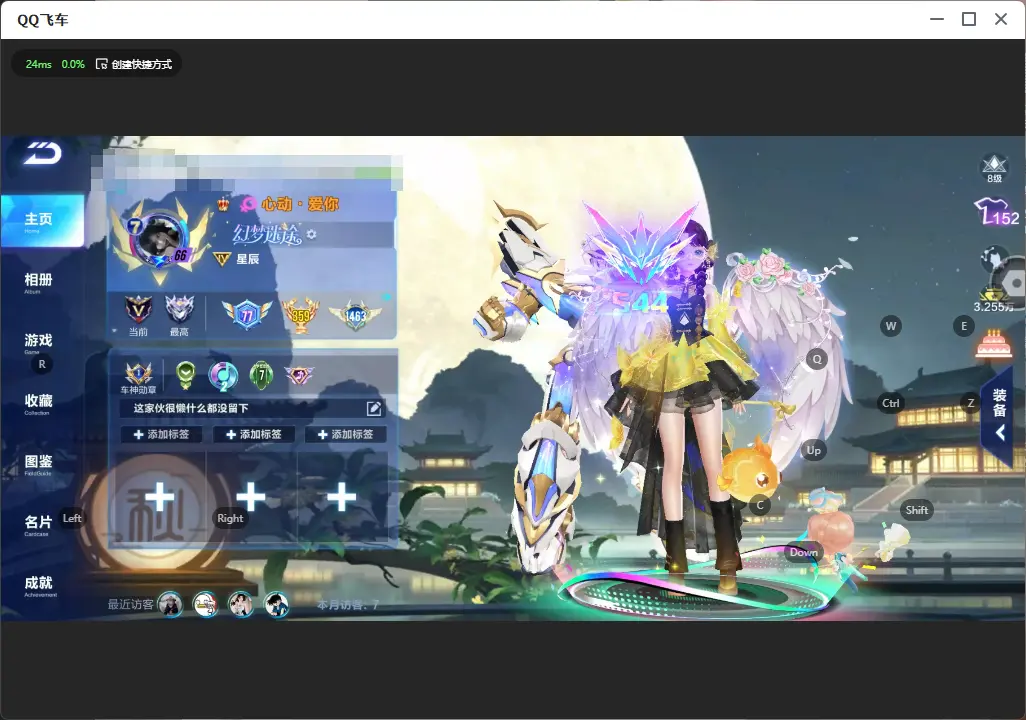
Task: Go to the 收藏 Collection tab
Action: pos(38,403)
